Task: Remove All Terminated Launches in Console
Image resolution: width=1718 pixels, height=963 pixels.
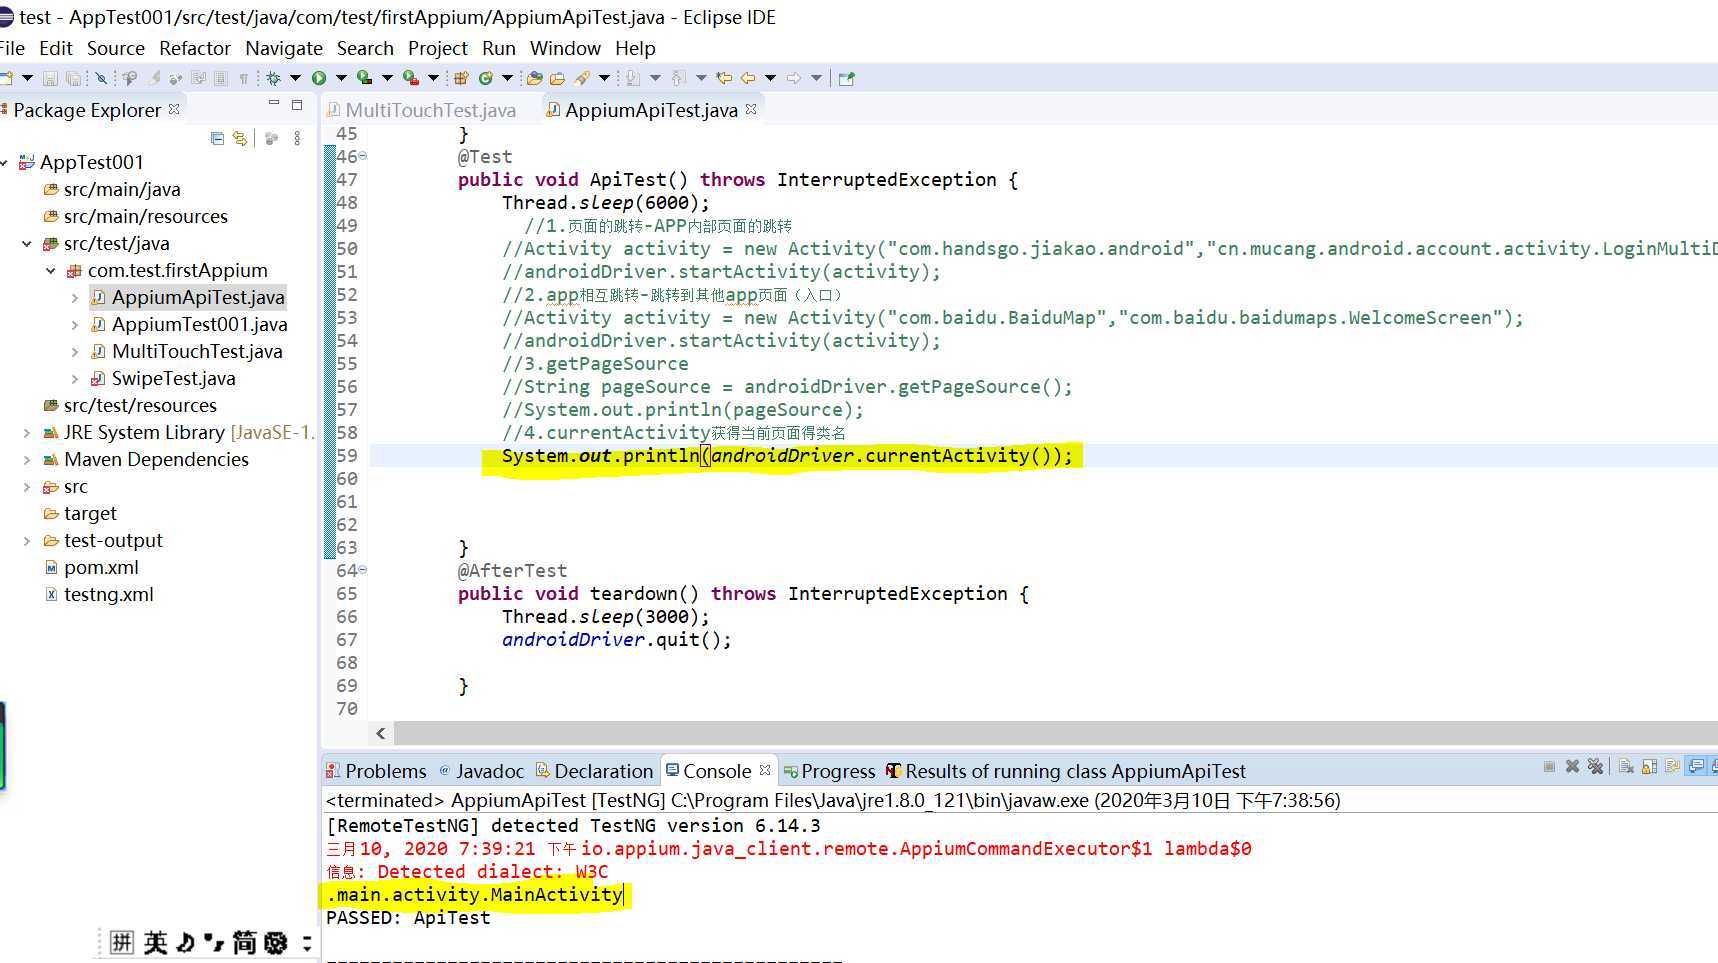Action: [x=1596, y=766]
